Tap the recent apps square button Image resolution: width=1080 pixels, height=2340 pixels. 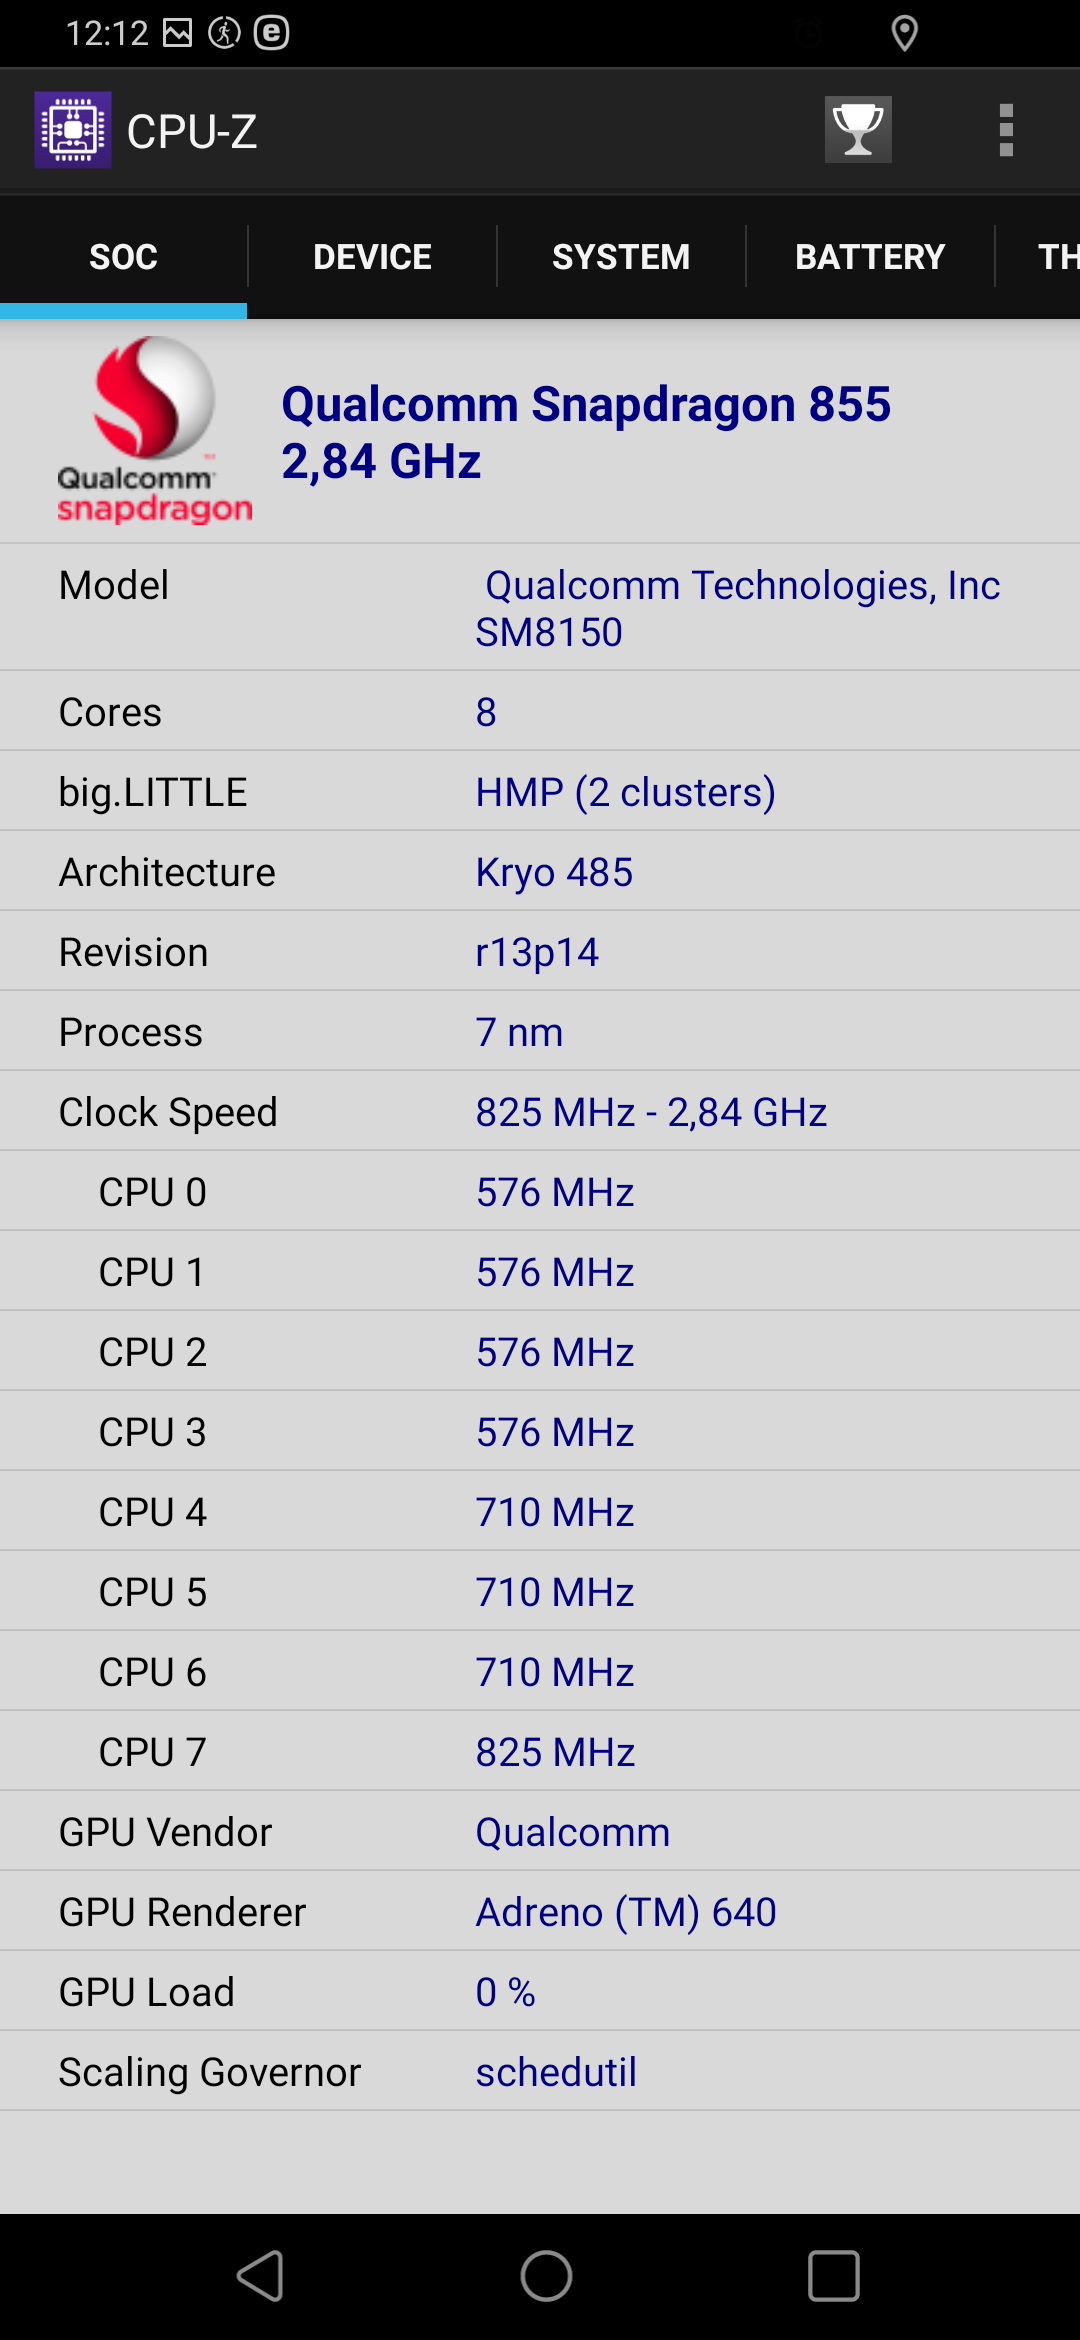coord(833,2276)
